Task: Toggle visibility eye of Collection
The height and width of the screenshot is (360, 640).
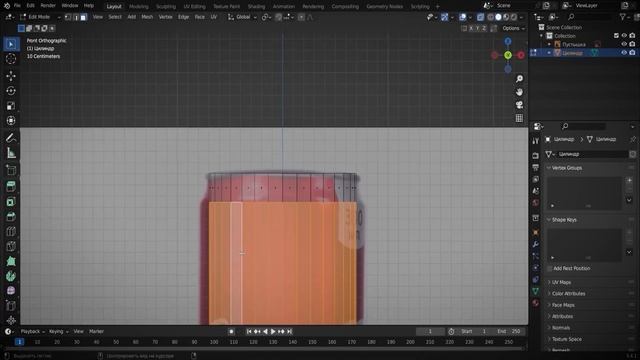Action: [624, 36]
